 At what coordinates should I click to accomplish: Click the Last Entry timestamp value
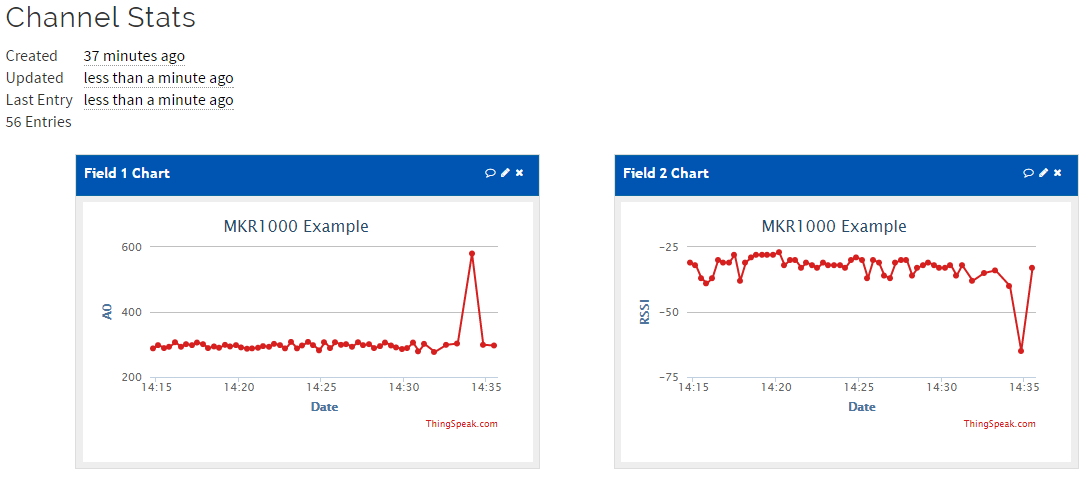[158, 100]
